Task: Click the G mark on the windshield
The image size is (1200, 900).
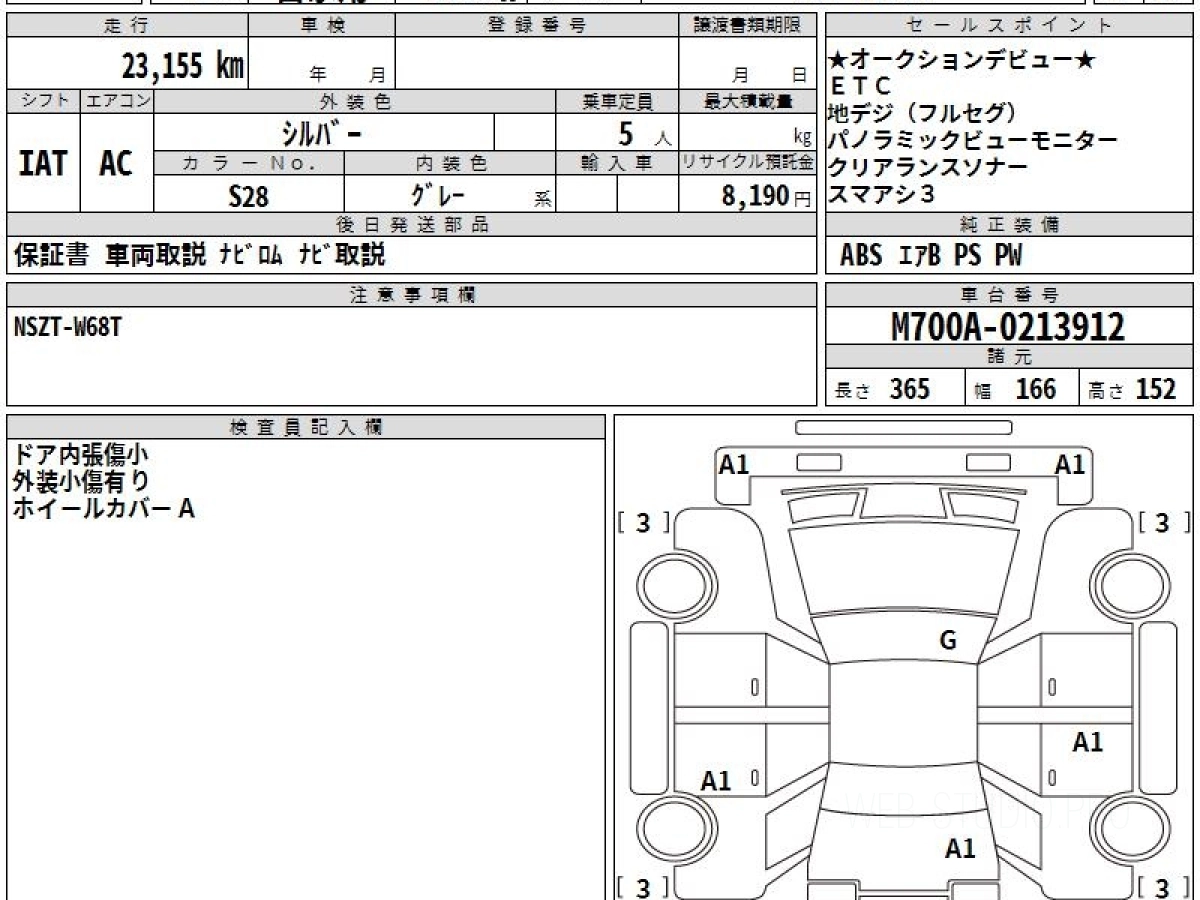Action: click(x=948, y=641)
